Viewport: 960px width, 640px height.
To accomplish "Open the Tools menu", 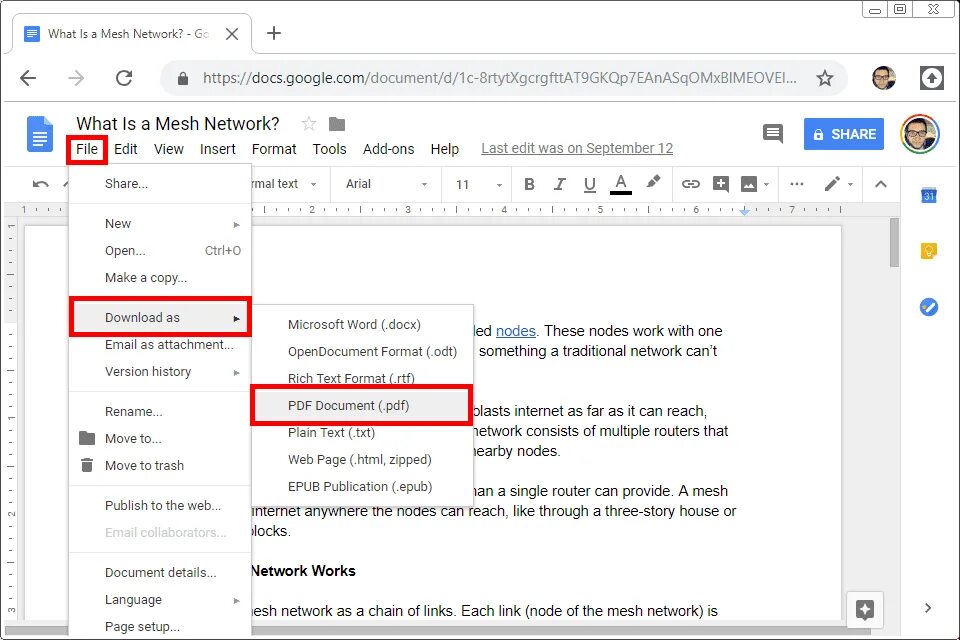I will pyautogui.click(x=329, y=149).
